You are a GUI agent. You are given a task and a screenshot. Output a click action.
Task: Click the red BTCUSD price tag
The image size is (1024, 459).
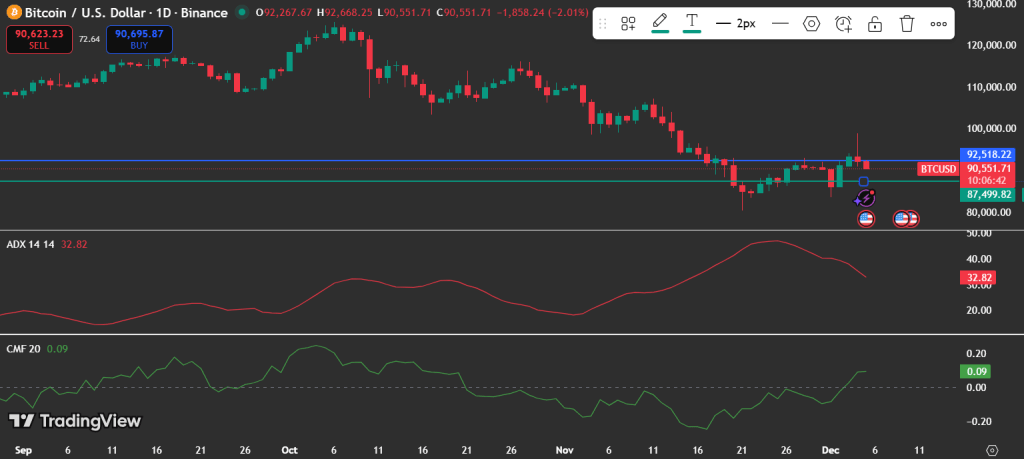[938, 169]
